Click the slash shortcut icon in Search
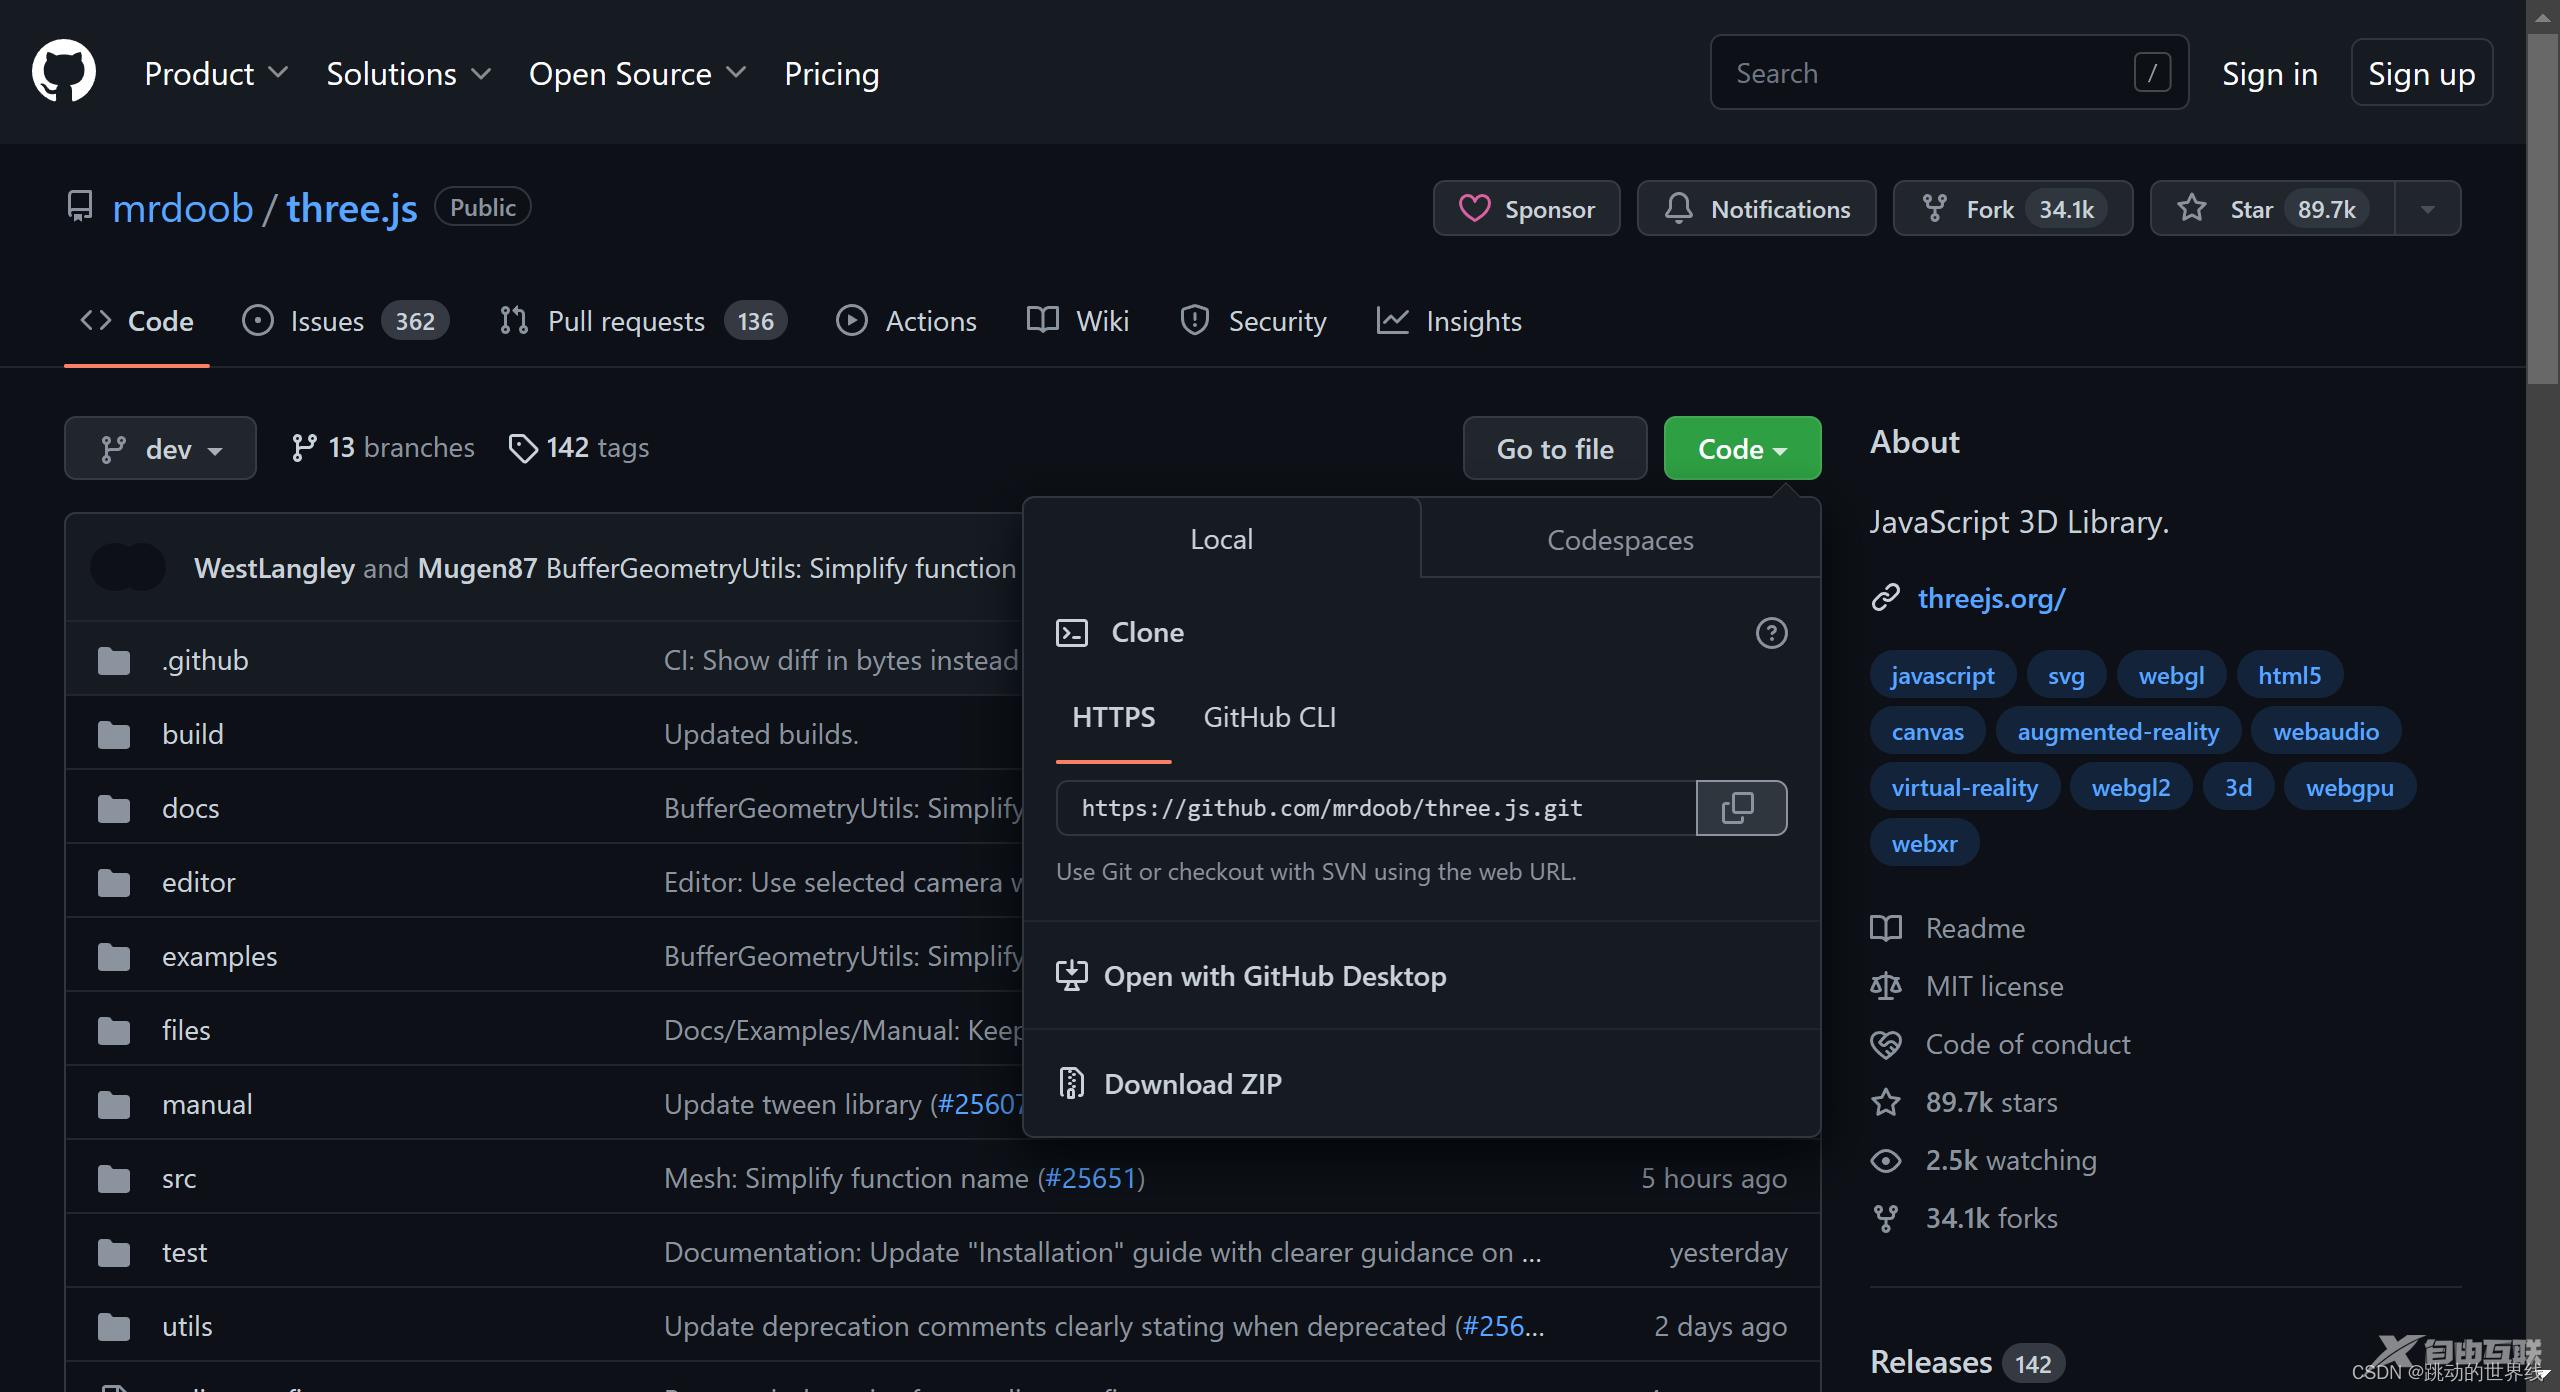Viewport: 2560px width, 1392px height. [x=2152, y=72]
